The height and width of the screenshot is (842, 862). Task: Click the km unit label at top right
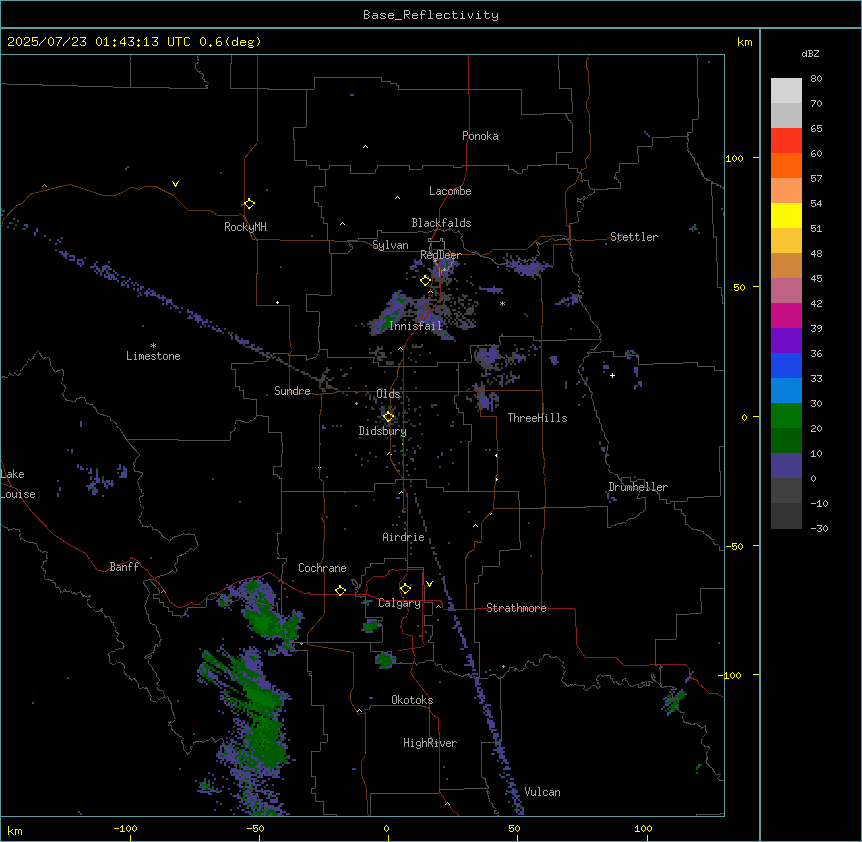click(x=744, y=42)
